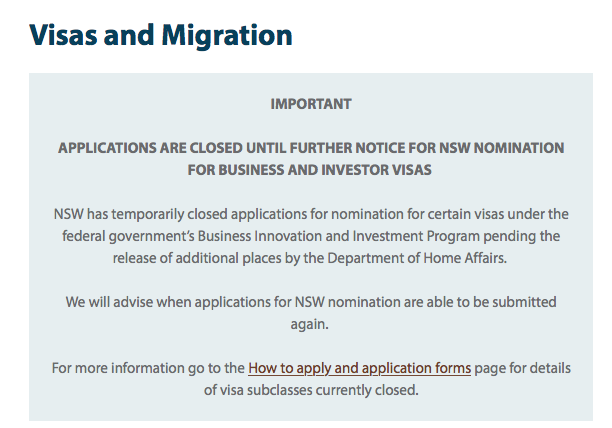
Task: Click the page for details text after the link
Action: pyautogui.click(x=523, y=368)
